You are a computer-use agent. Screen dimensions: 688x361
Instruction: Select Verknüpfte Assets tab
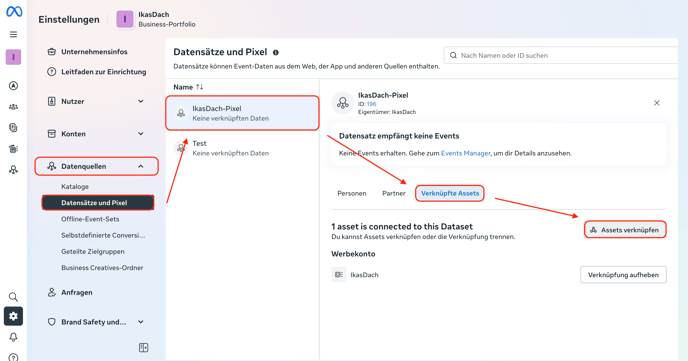coord(450,193)
